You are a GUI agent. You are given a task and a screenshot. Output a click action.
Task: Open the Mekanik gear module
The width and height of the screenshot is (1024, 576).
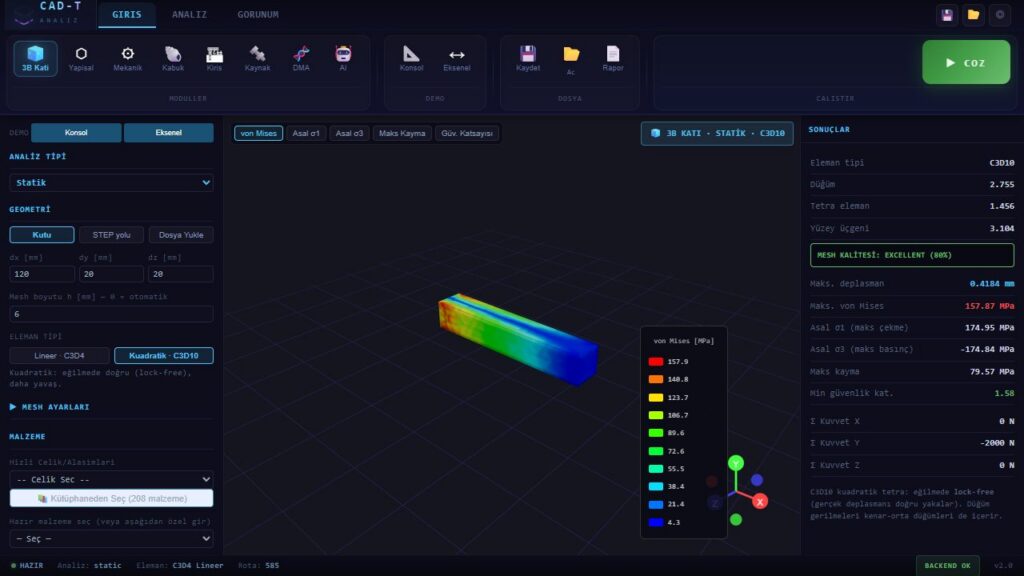click(127, 58)
